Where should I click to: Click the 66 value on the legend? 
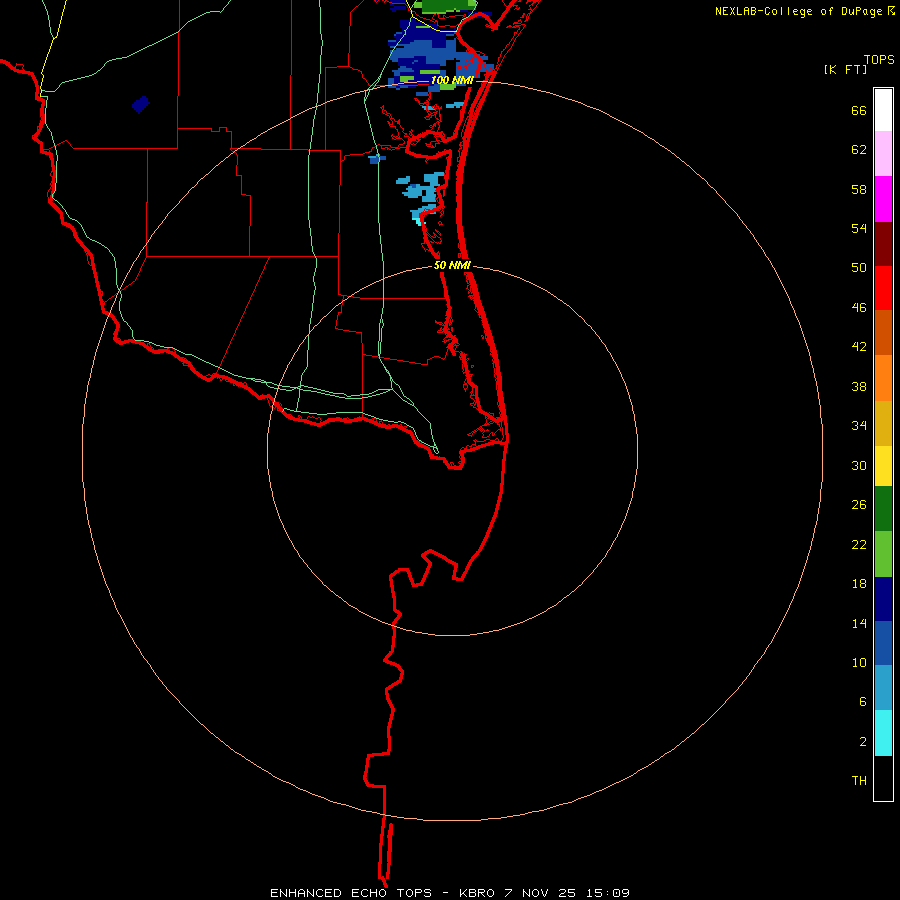pos(859,111)
